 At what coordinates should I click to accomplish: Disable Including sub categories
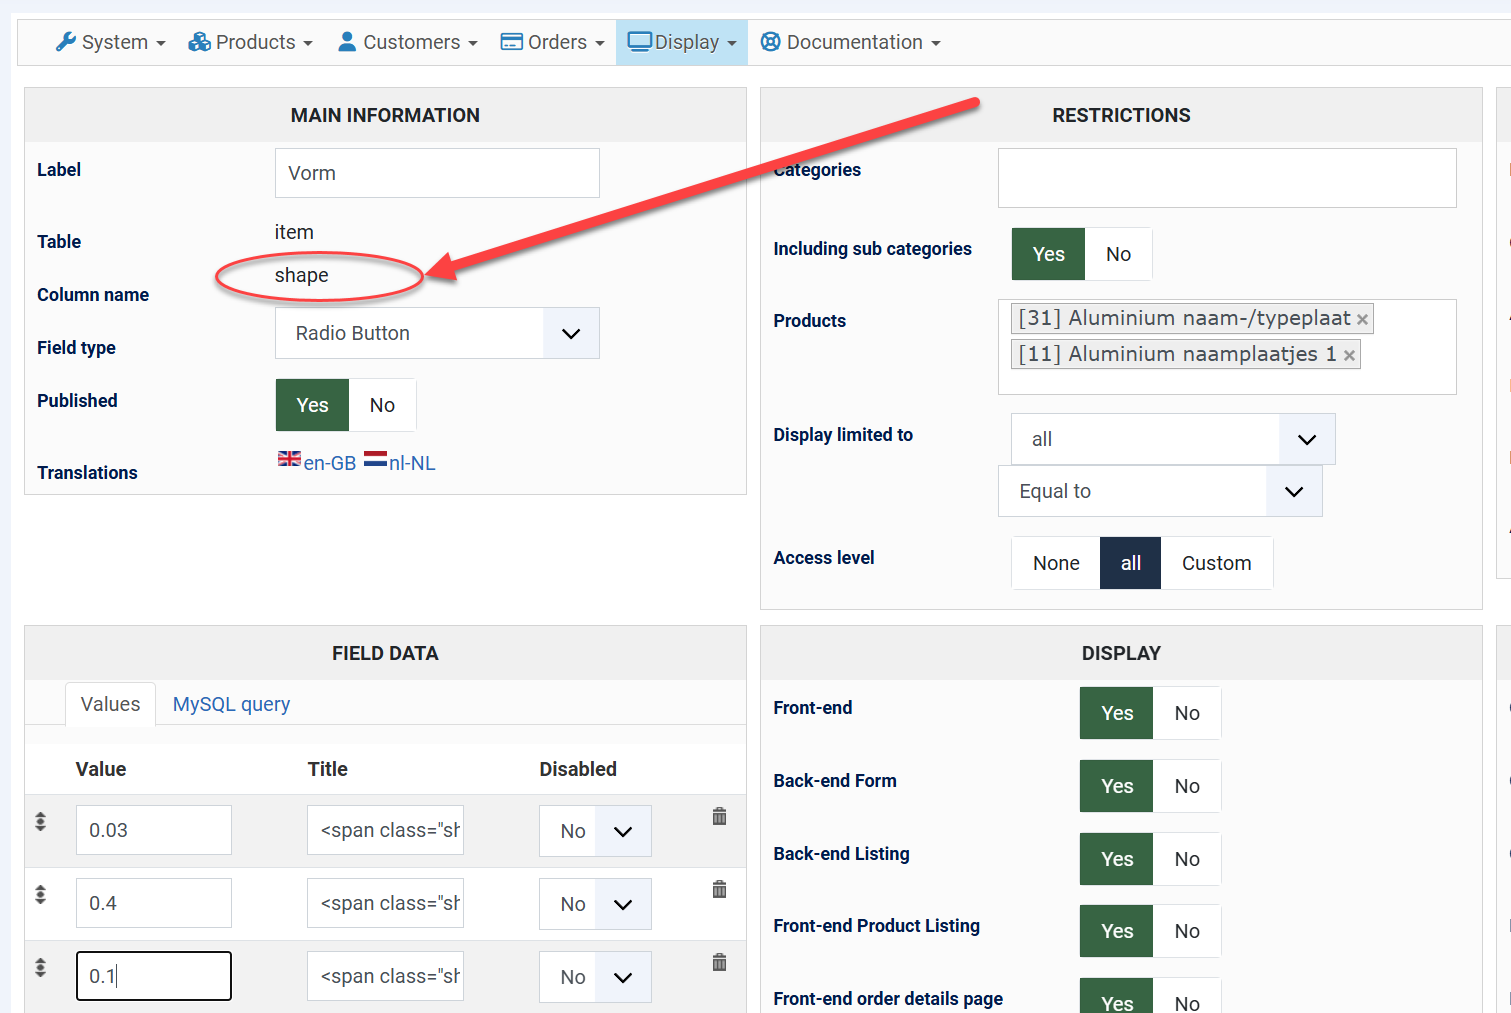[x=1118, y=254]
